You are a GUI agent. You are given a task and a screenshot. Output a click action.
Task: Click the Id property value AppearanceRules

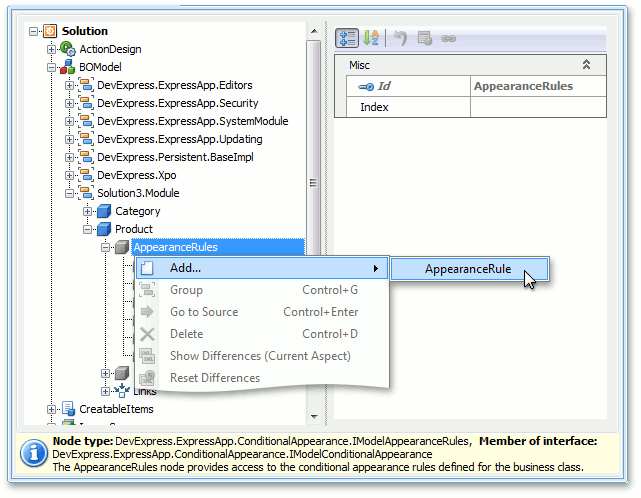[538, 86]
